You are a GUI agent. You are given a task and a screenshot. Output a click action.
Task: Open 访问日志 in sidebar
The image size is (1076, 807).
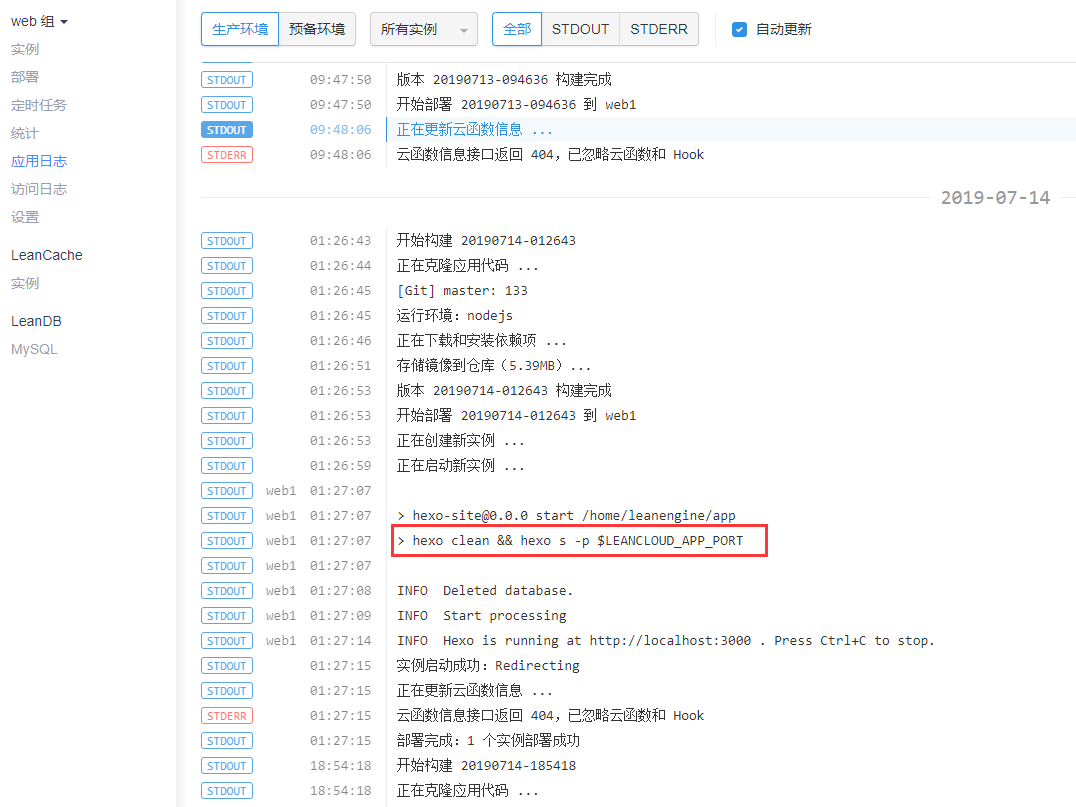pos(39,189)
